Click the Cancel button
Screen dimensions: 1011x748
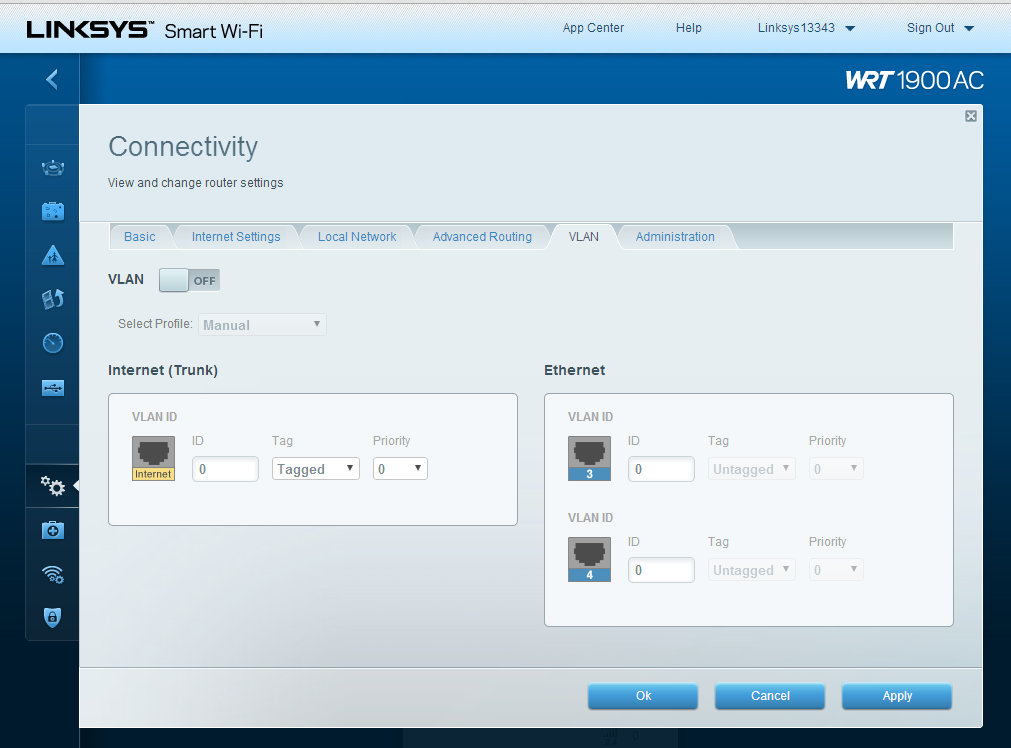click(x=770, y=696)
